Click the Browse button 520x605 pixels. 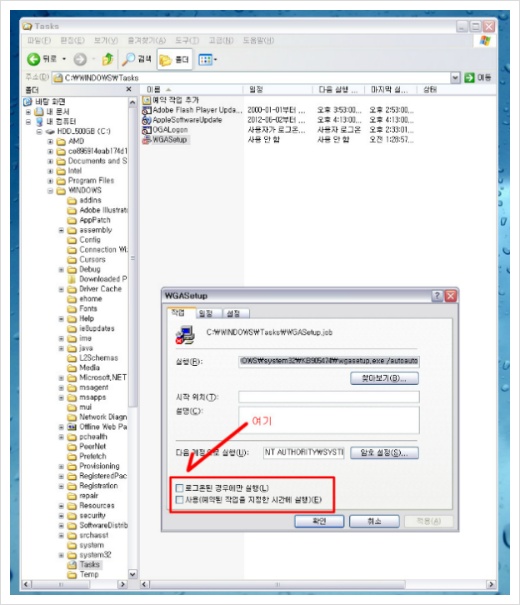(x=384, y=378)
